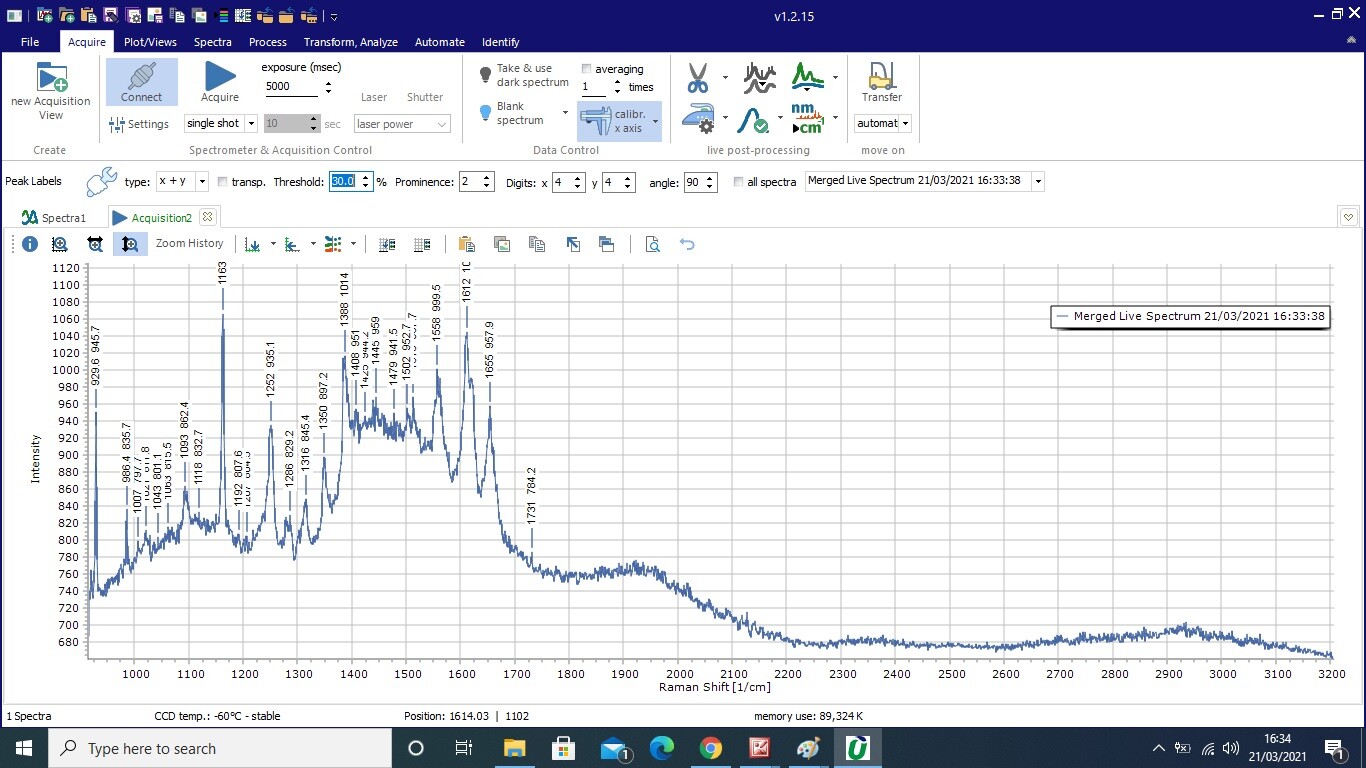The height and width of the screenshot is (768, 1366).
Task: Click Take & use dark spectrum
Action: 523,76
